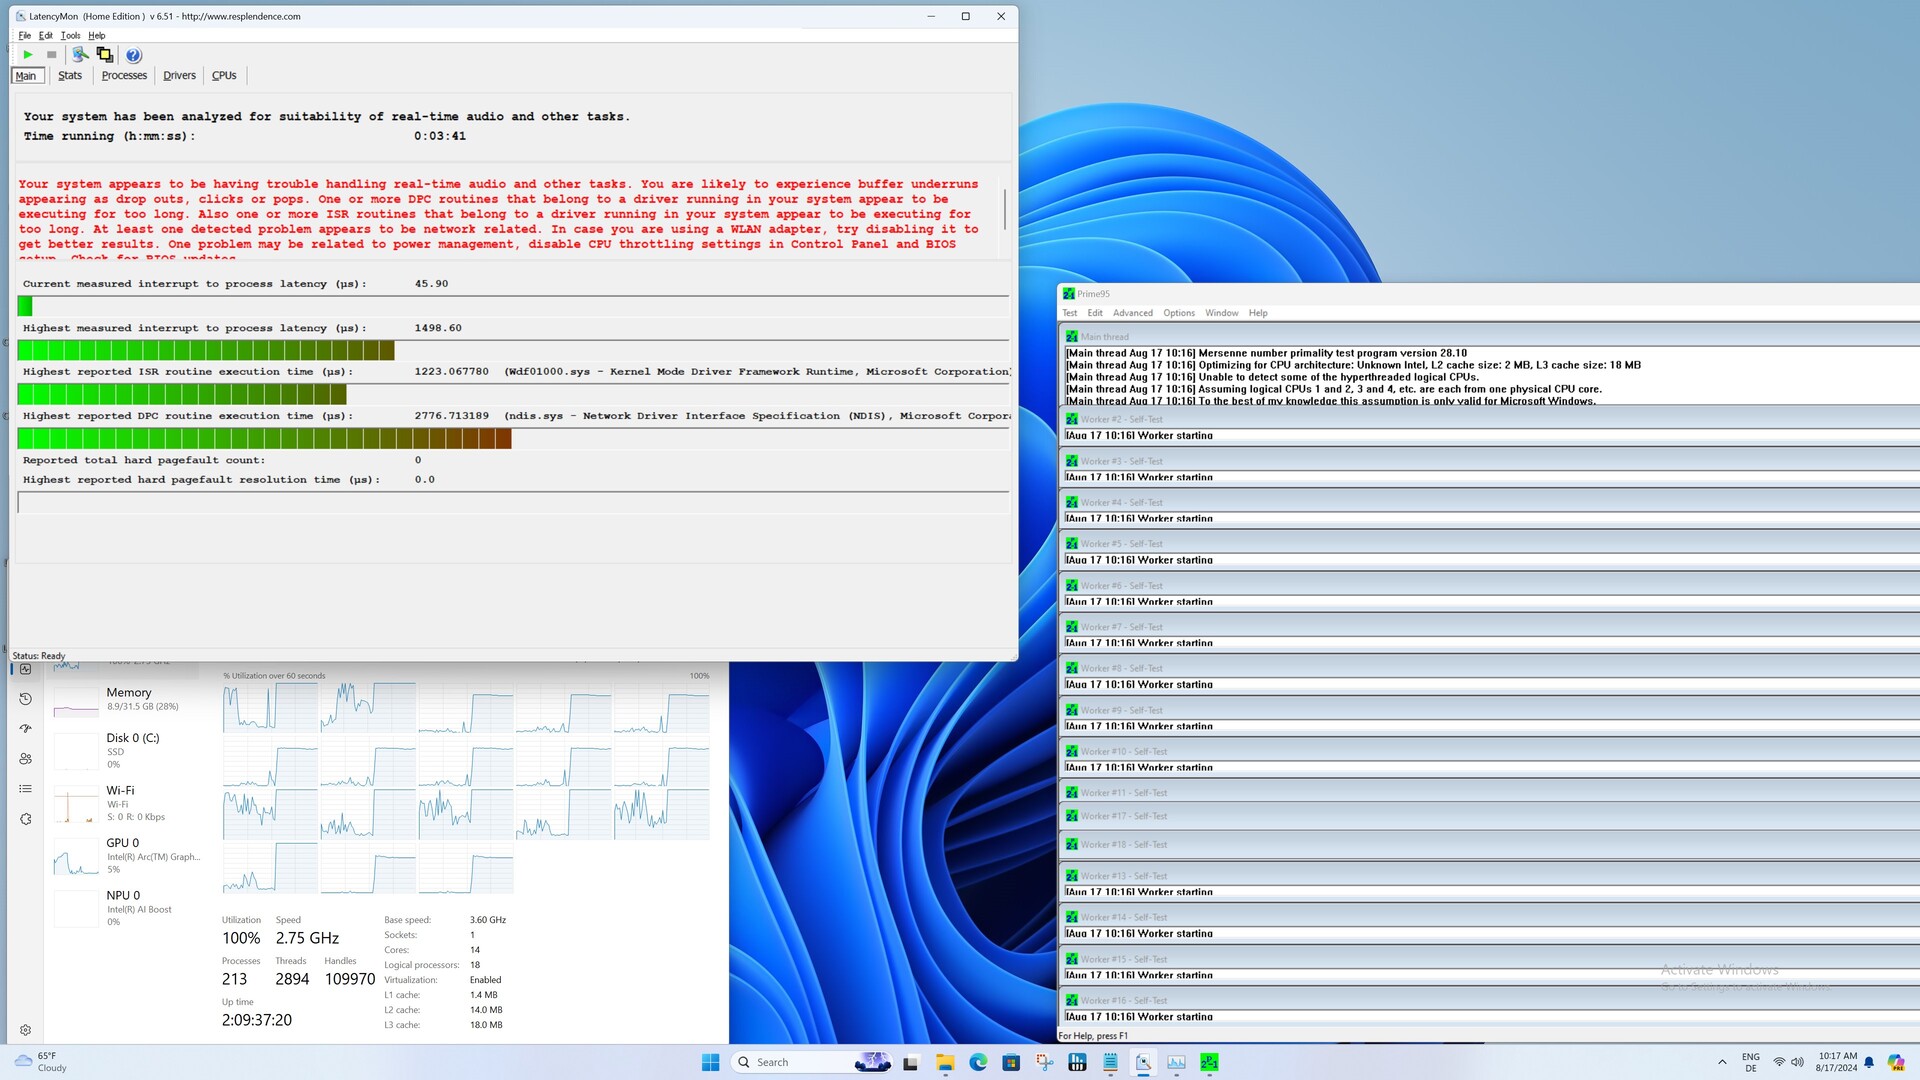
Task: Switch to the Drivers tab
Action: pos(179,76)
